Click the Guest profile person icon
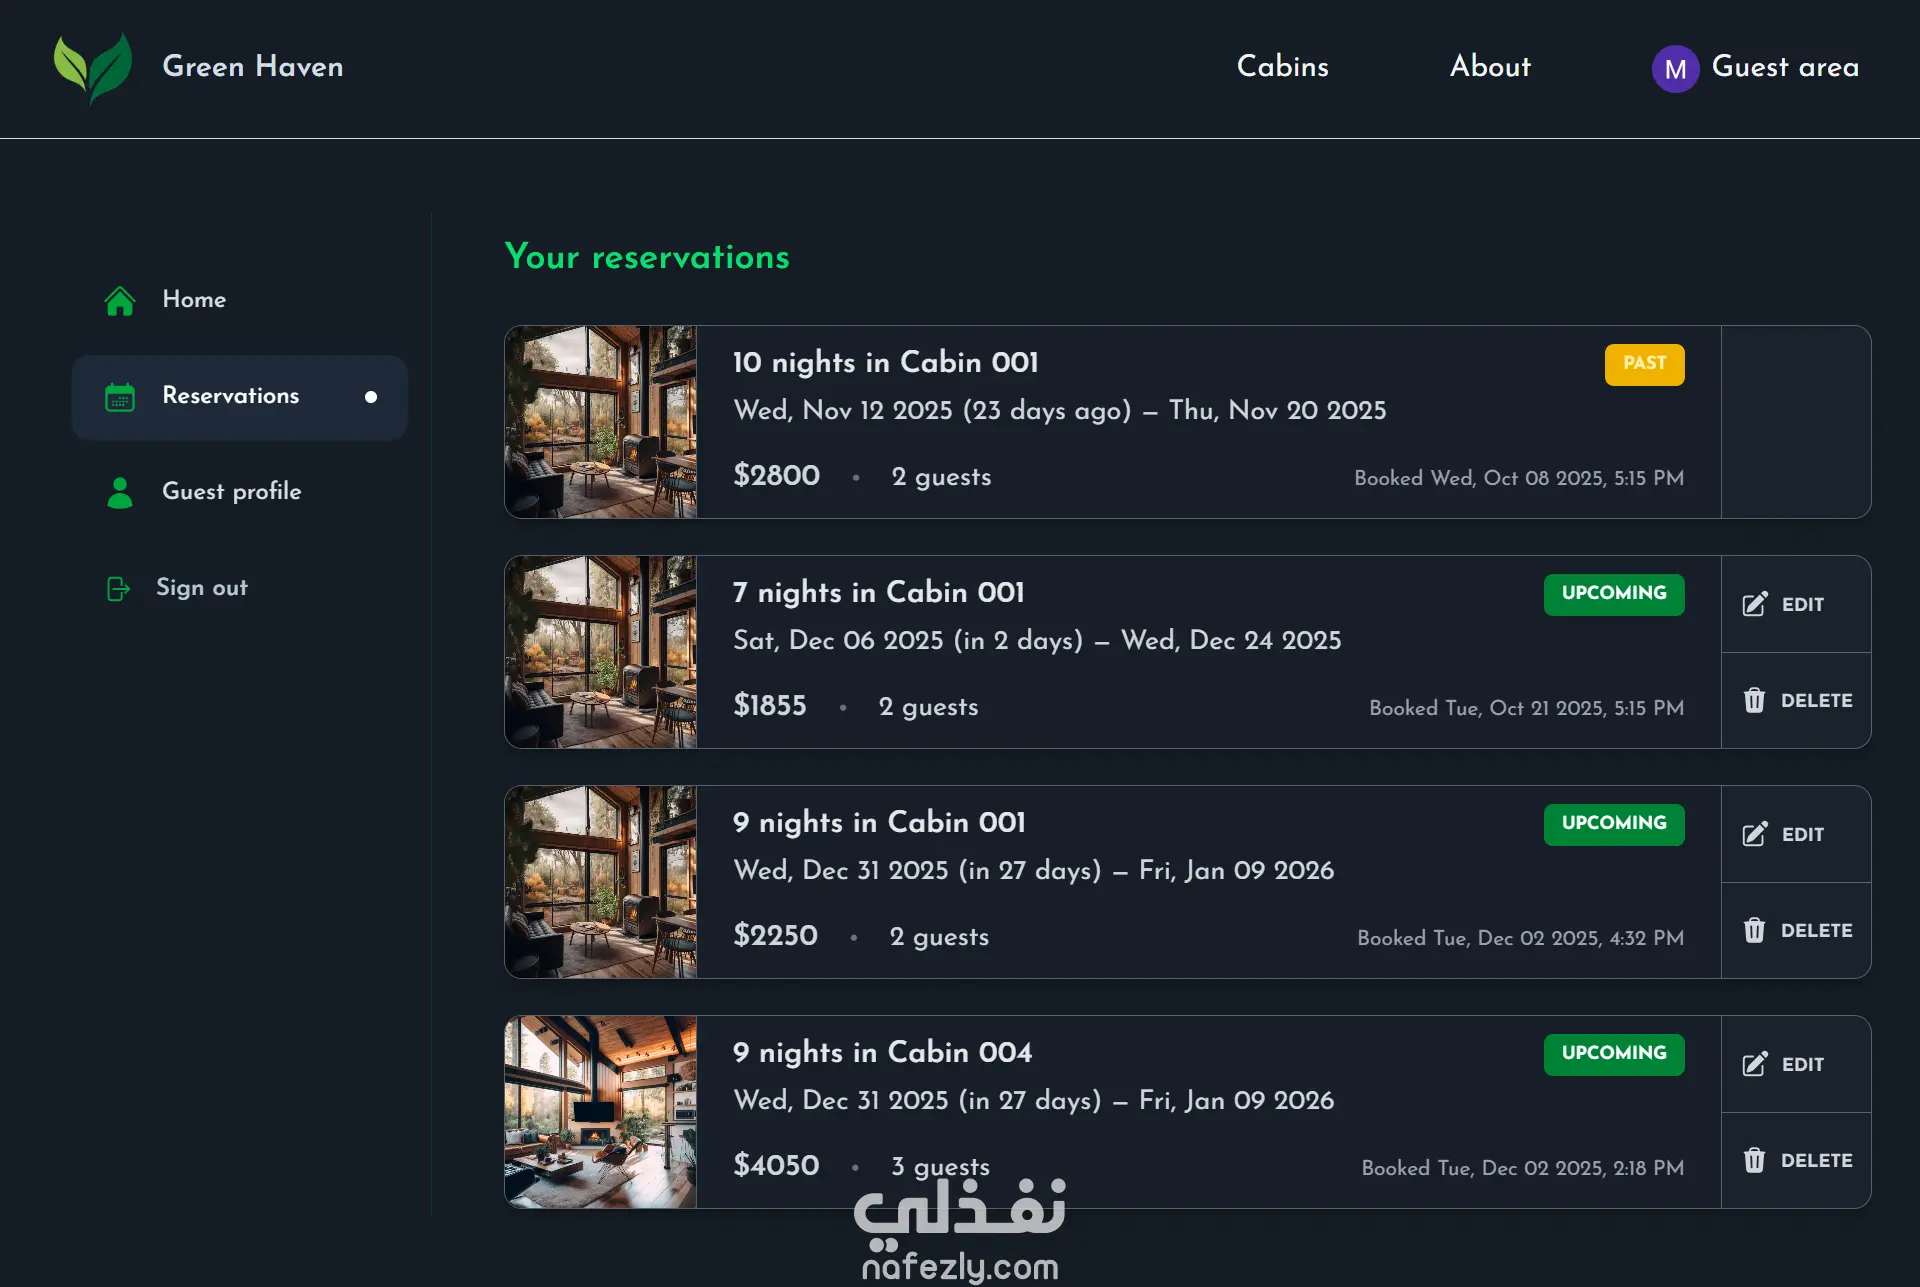The width and height of the screenshot is (1920, 1287). 120,492
